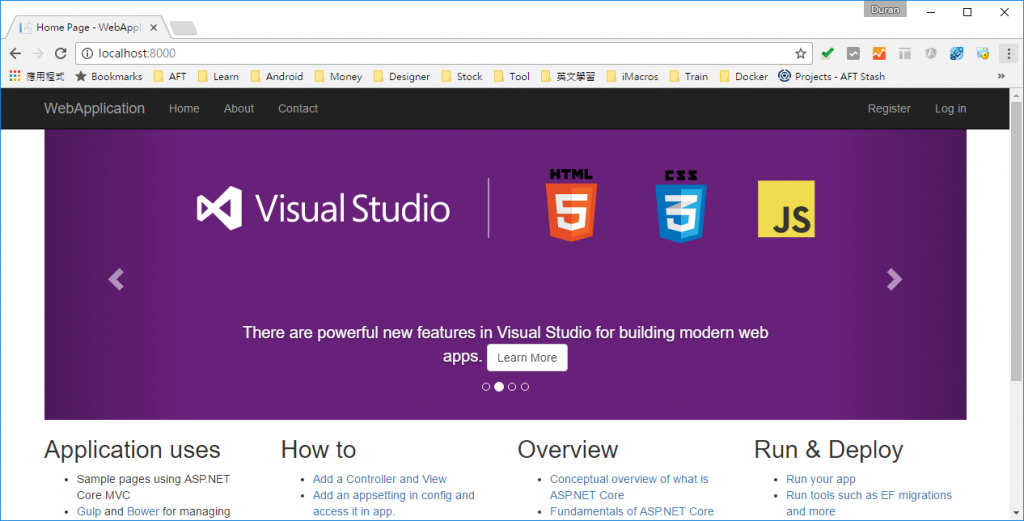Viewport: 1024px width, 521px height.
Task: Click the address bar showing localhost:8000
Action: 444,54
